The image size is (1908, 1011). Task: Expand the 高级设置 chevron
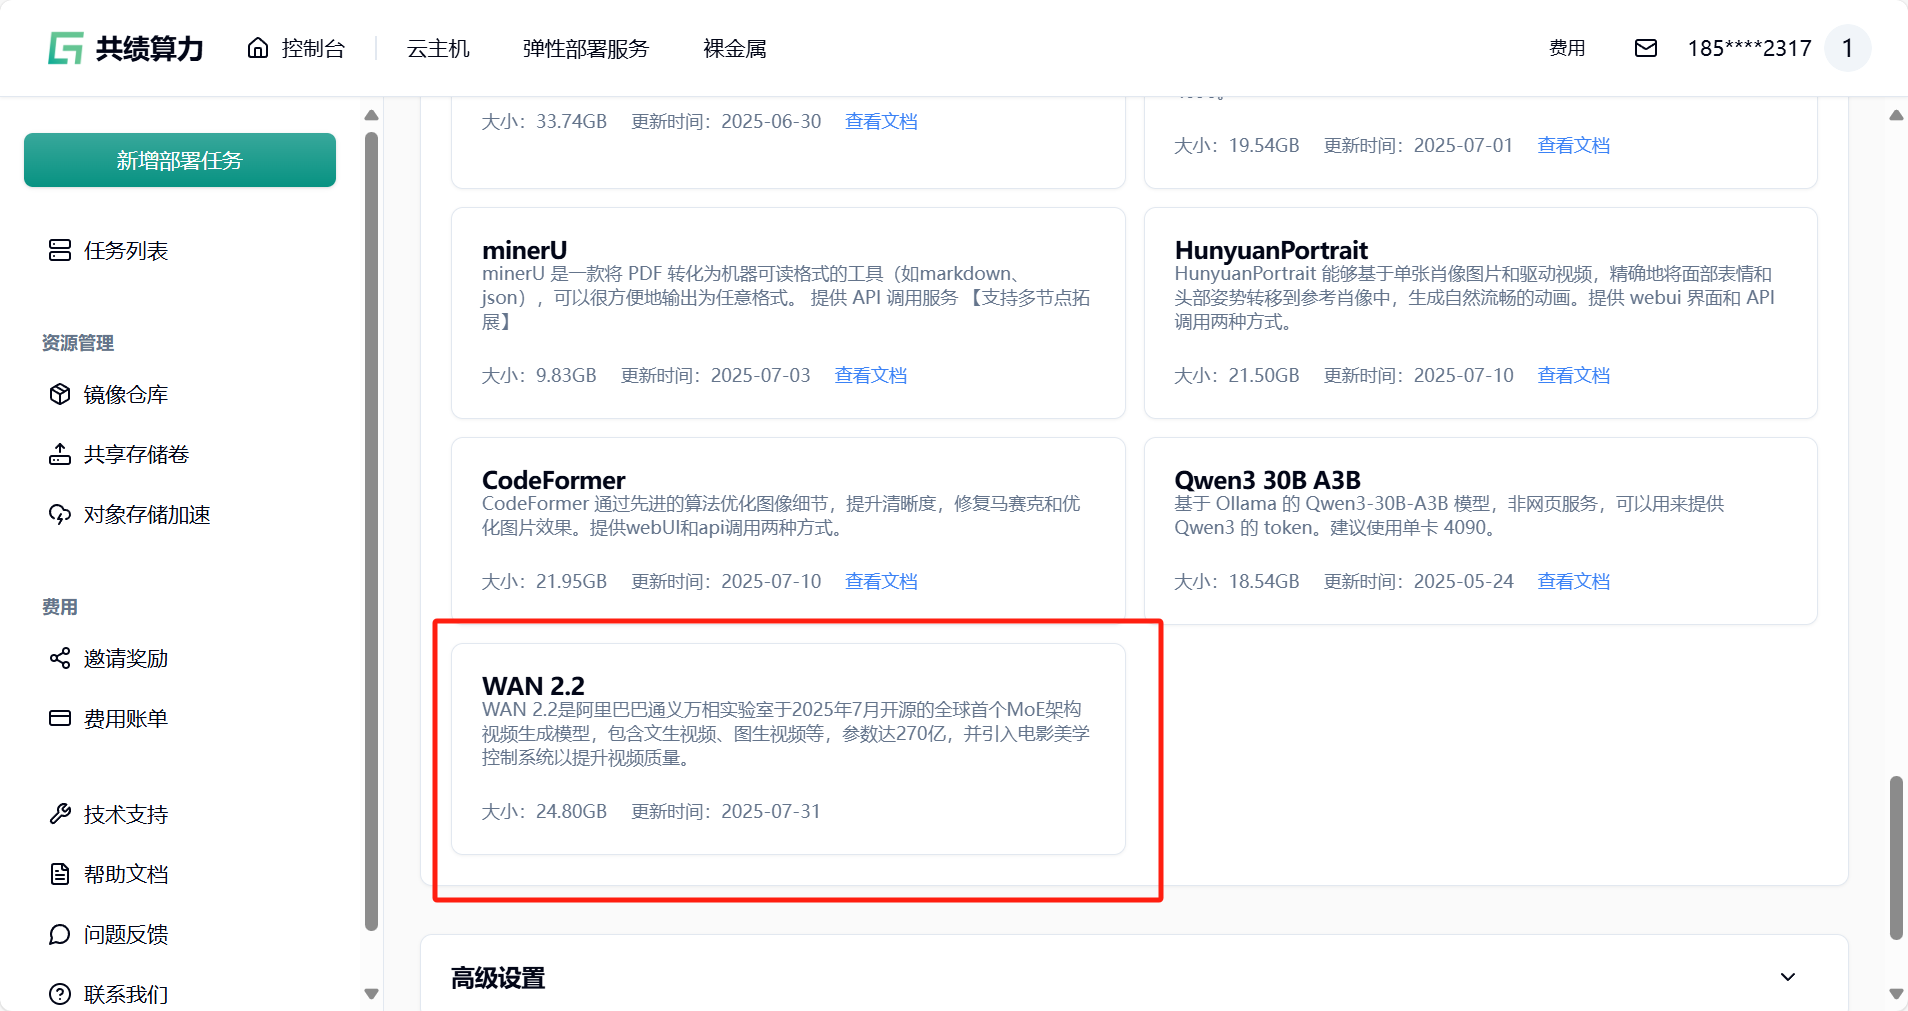coord(1787,977)
